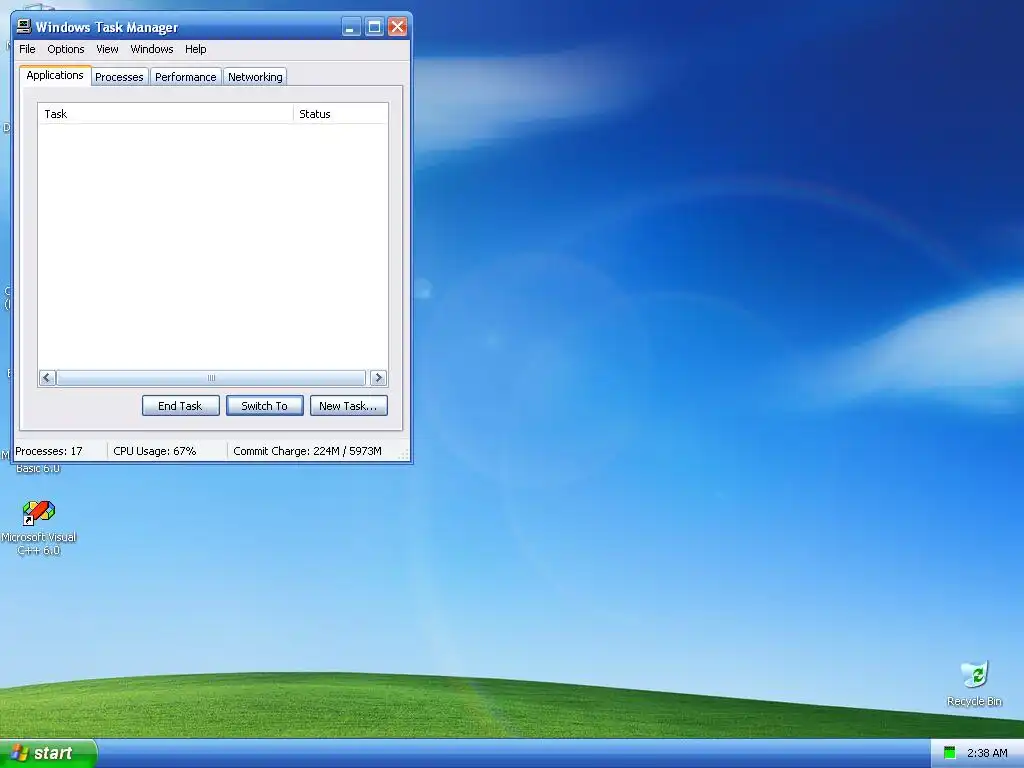Click the Task Manager title bar icon
The image size is (1024, 768).
(24, 27)
